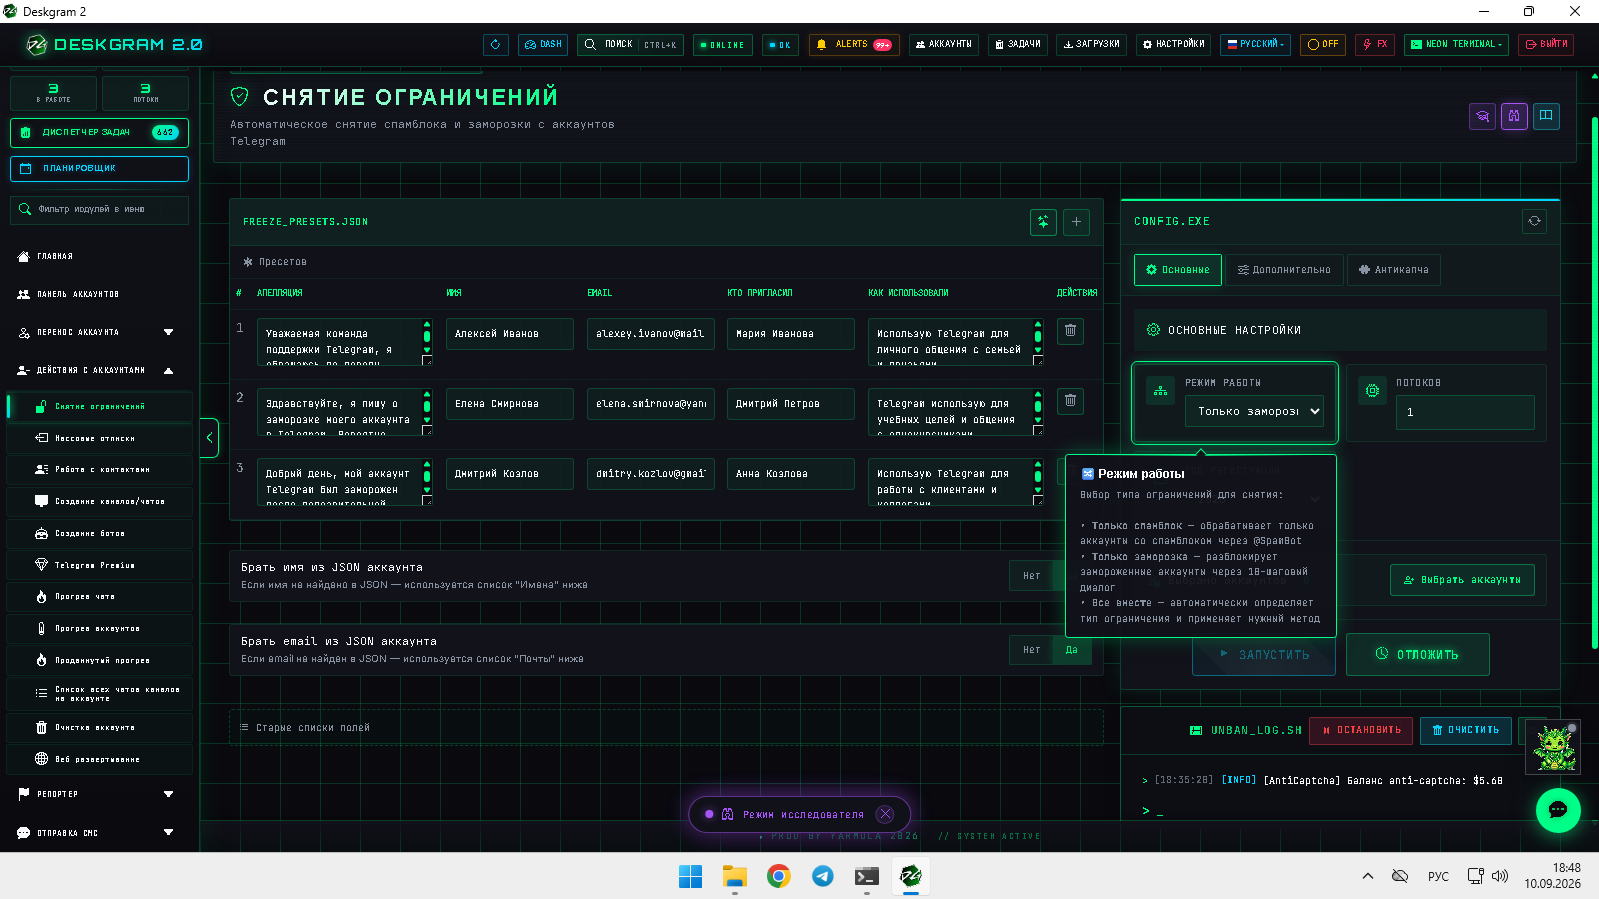Open the Диспетчер задач button
1599x899 pixels.
[99, 132]
